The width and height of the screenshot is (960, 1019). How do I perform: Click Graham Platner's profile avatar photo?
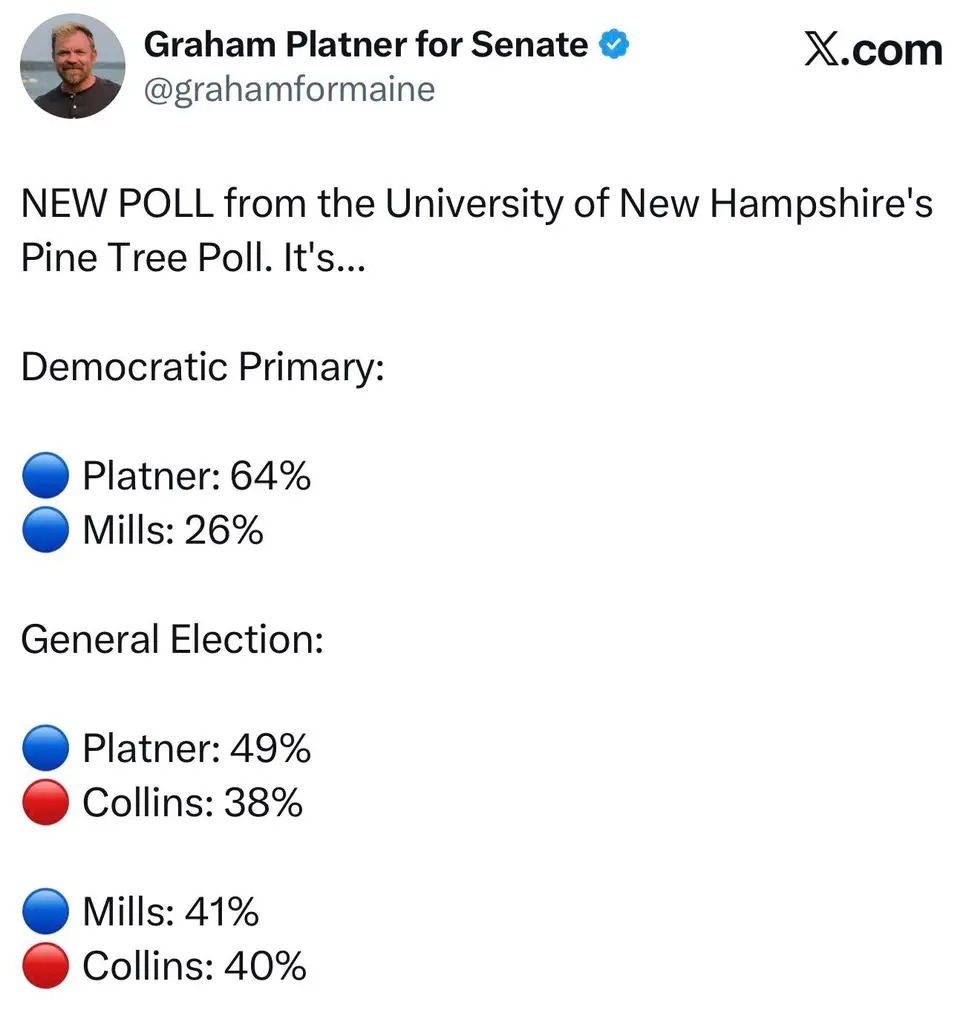(72, 67)
